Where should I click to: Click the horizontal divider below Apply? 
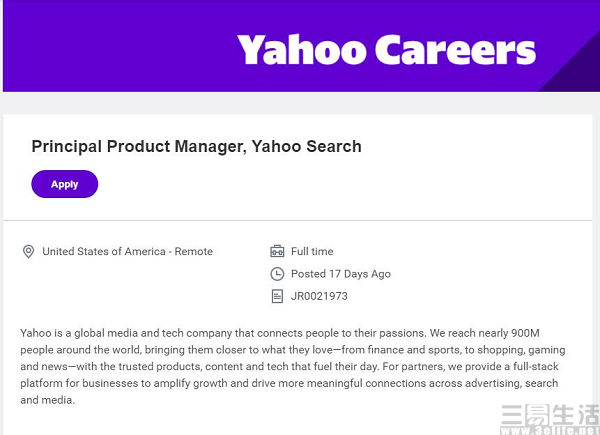(x=298, y=220)
